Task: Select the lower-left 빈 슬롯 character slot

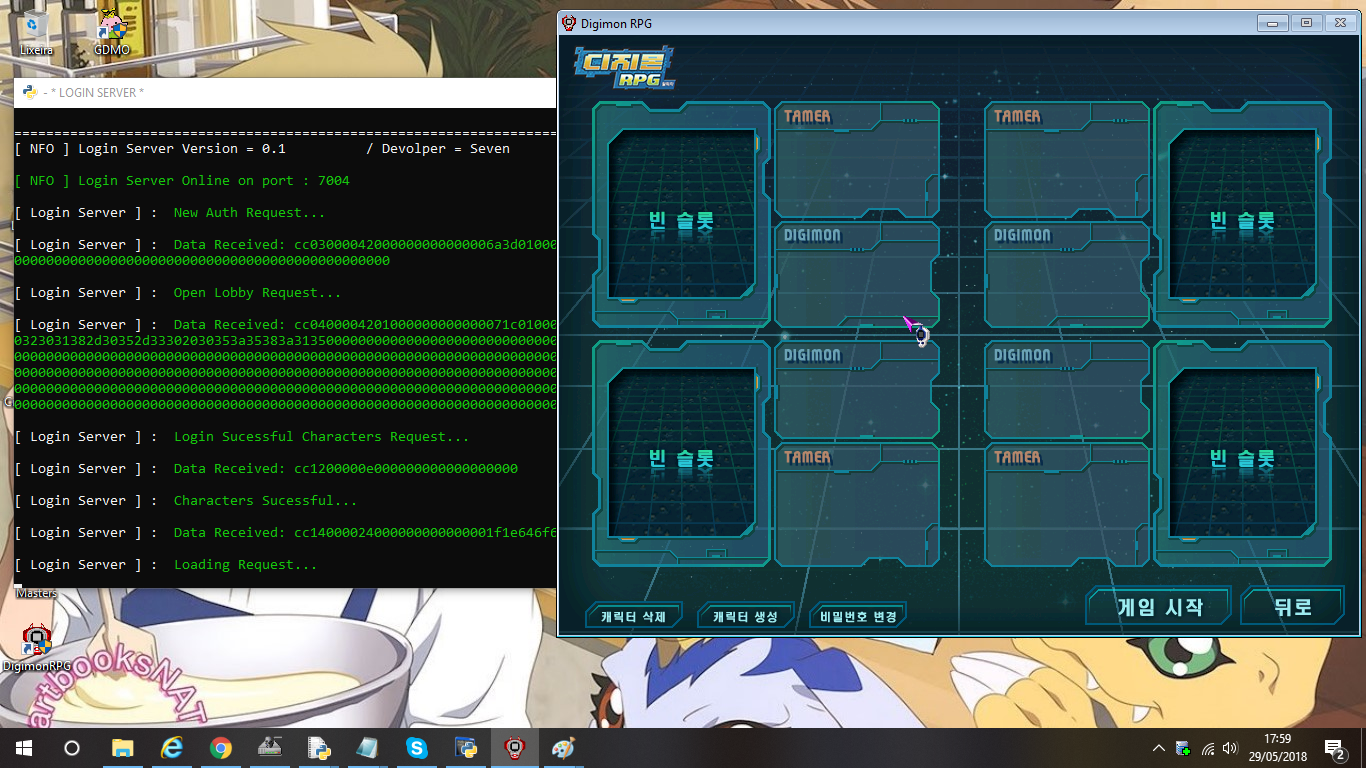Action: (x=681, y=454)
